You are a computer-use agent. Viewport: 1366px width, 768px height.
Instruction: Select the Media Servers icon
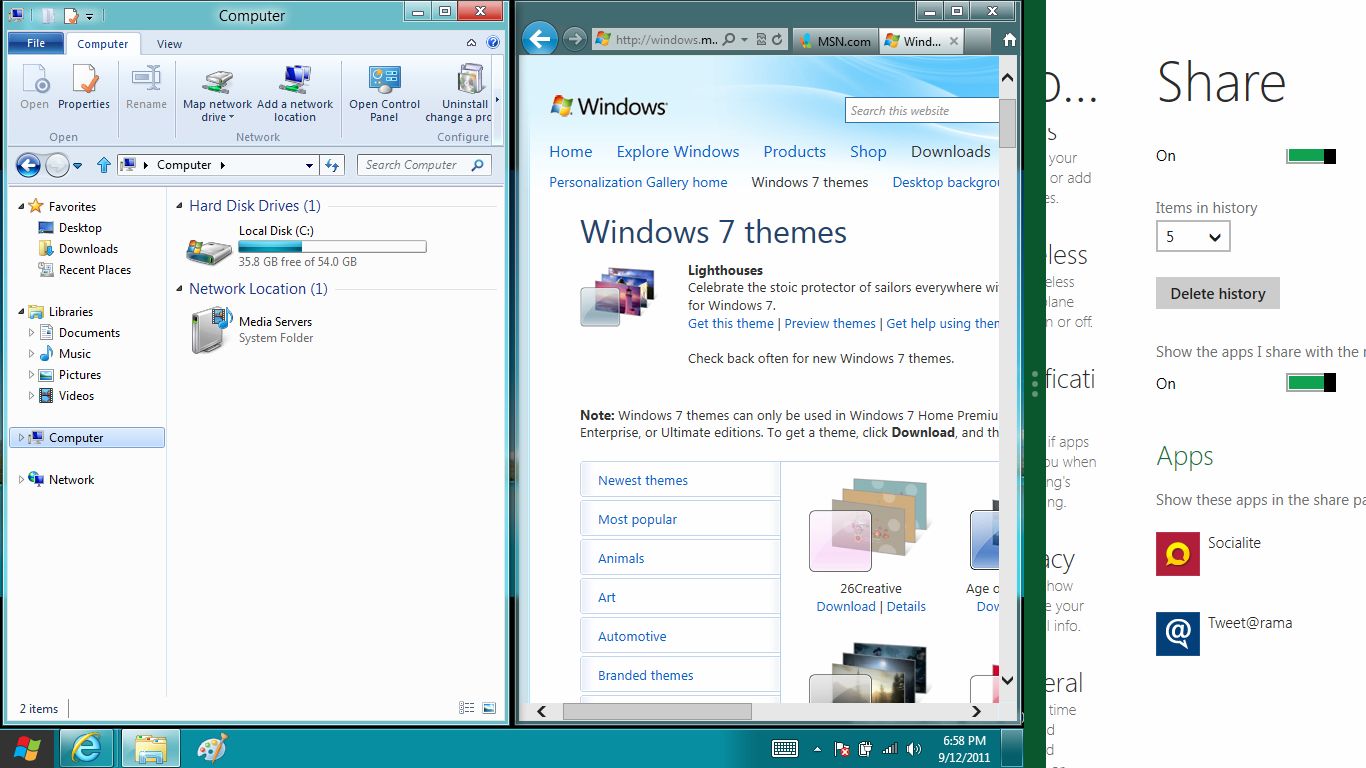point(210,330)
